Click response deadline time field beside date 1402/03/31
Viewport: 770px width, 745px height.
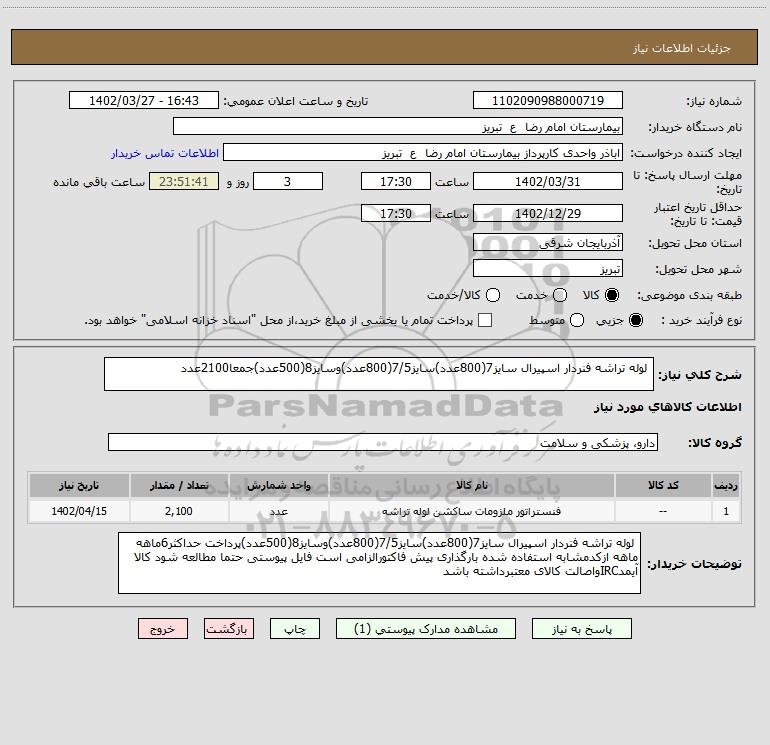[396, 181]
